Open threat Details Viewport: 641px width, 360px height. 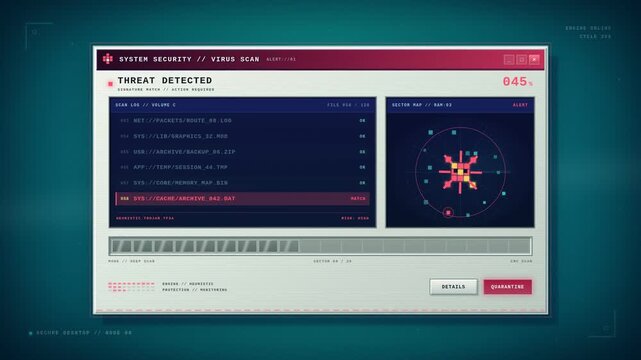point(453,287)
